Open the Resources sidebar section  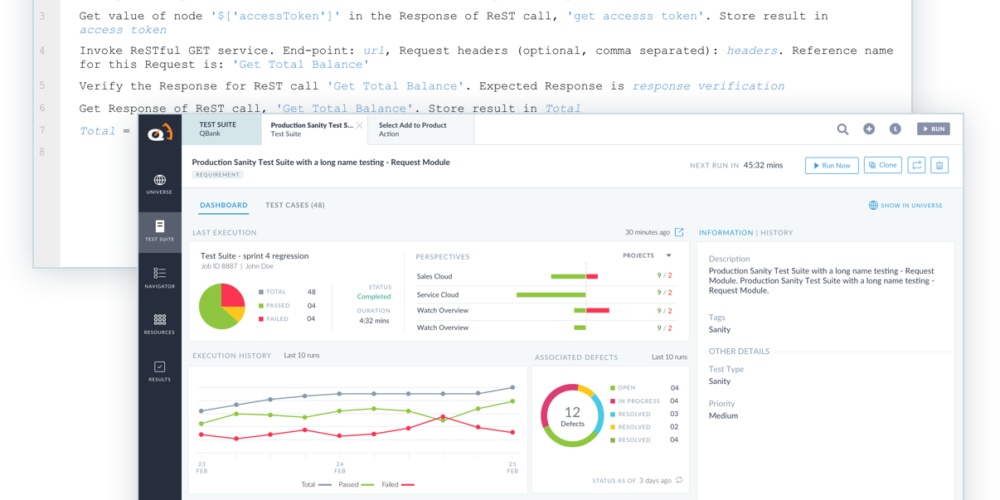[x=159, y=324]
